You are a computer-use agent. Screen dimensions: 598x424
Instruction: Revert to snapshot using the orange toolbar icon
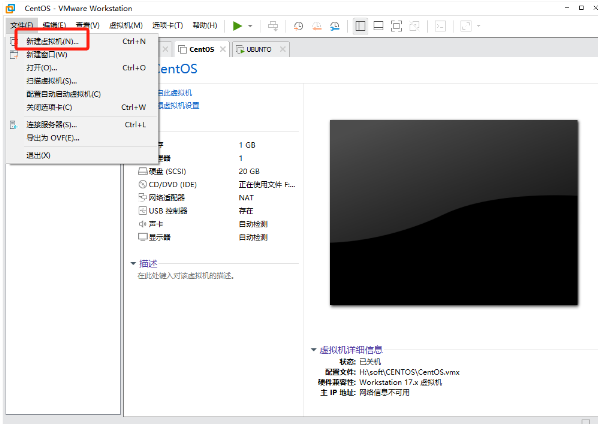click(x=317, y=26)
